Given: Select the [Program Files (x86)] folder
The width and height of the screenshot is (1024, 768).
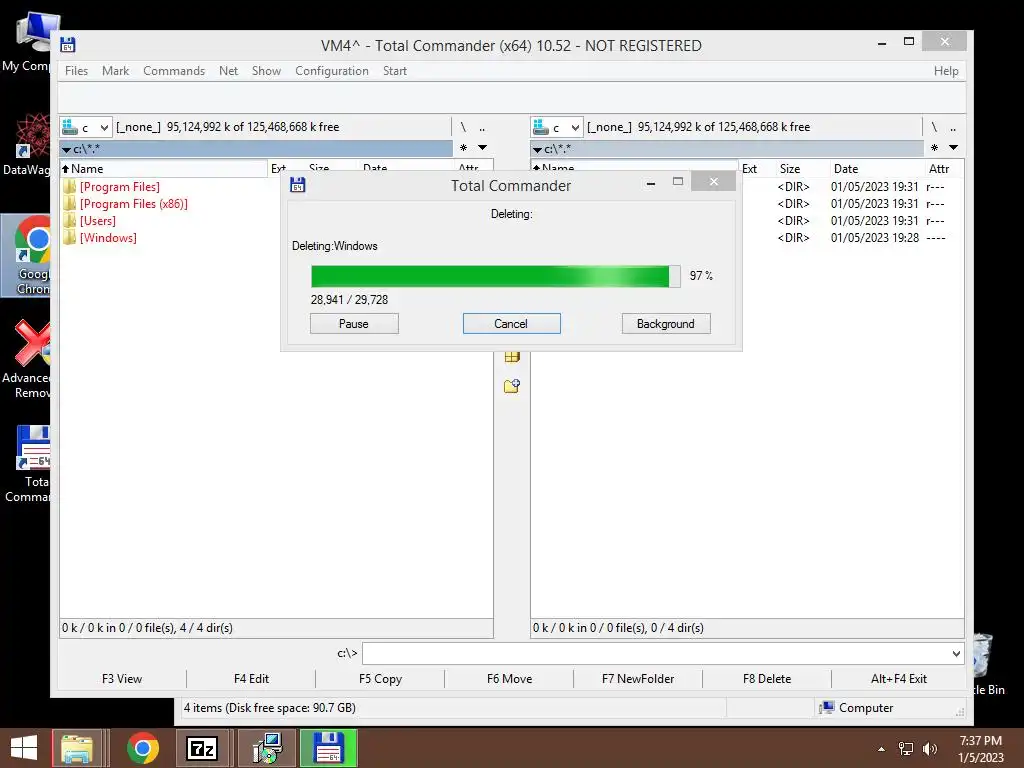Looking at the screenshot, I should pos(134,204).
